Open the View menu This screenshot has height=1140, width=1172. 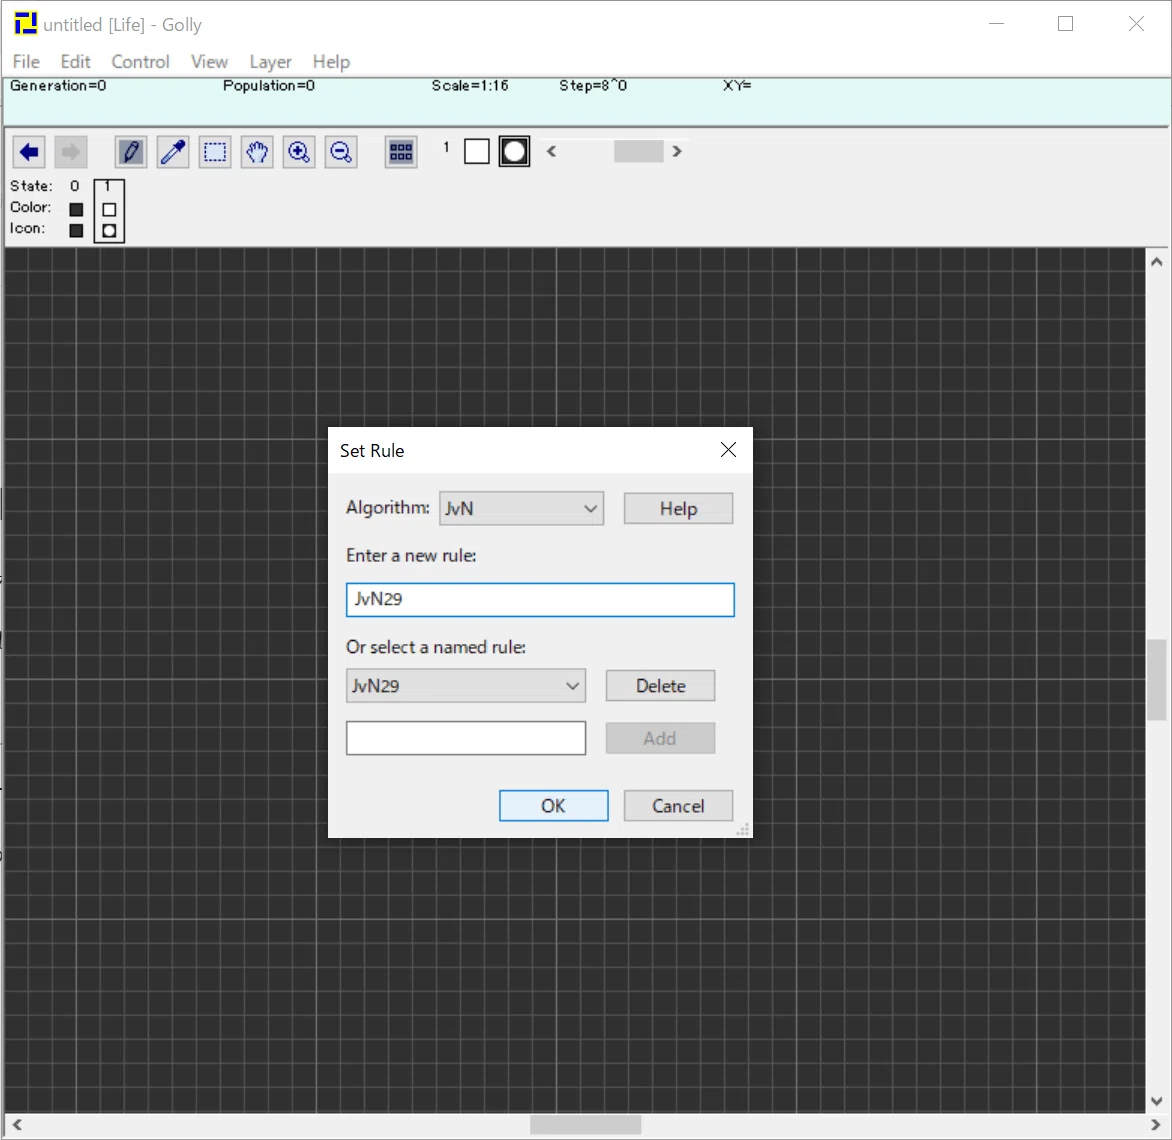click(209, 62)
